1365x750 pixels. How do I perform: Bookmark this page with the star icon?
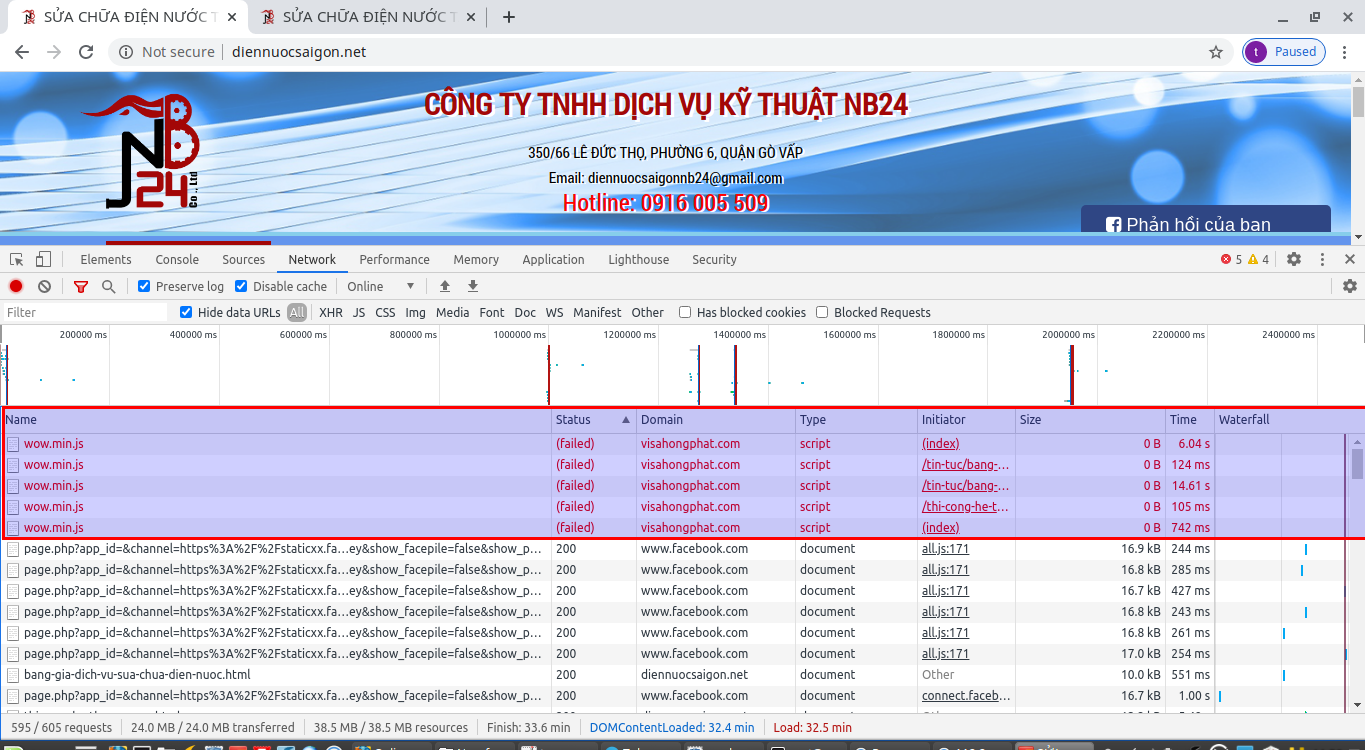1216,52
